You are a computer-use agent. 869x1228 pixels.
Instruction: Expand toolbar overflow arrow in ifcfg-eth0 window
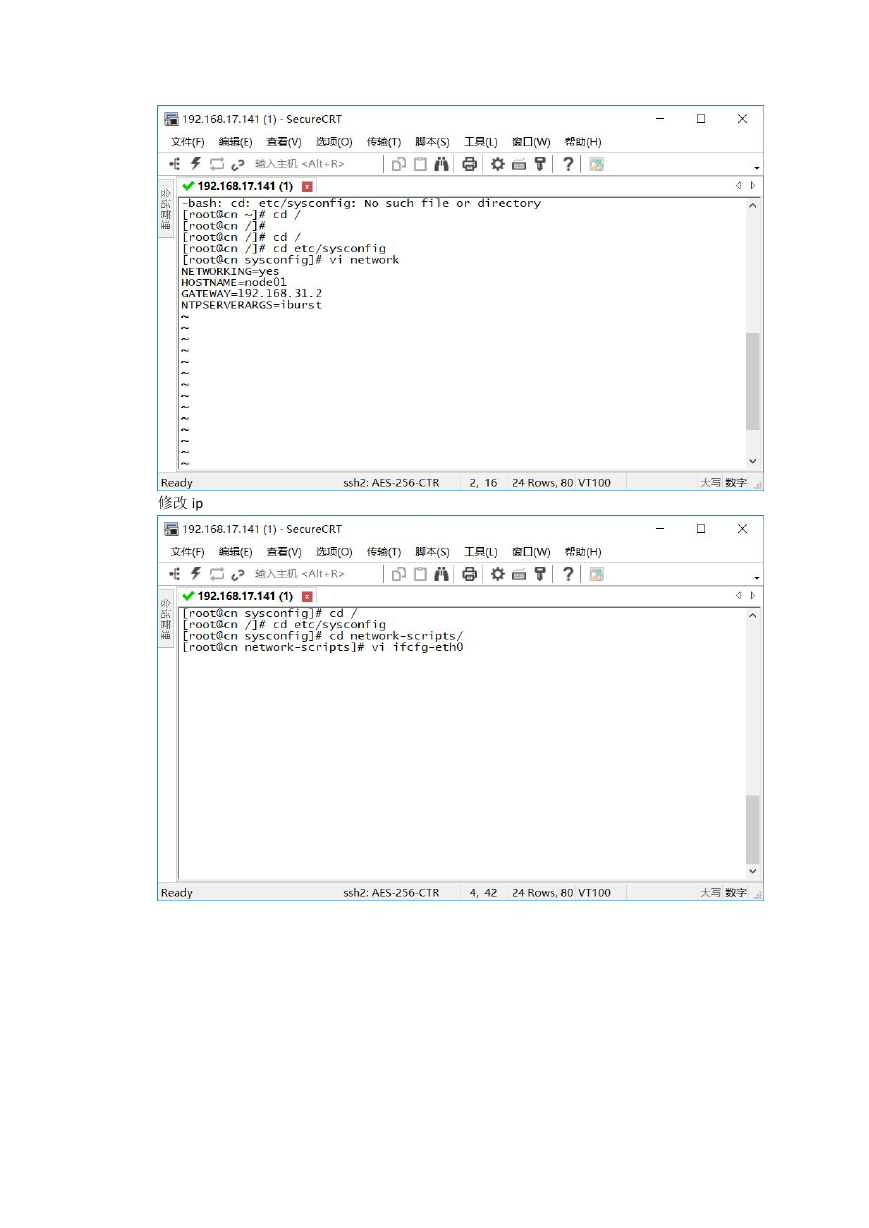[x=757, y=578]
